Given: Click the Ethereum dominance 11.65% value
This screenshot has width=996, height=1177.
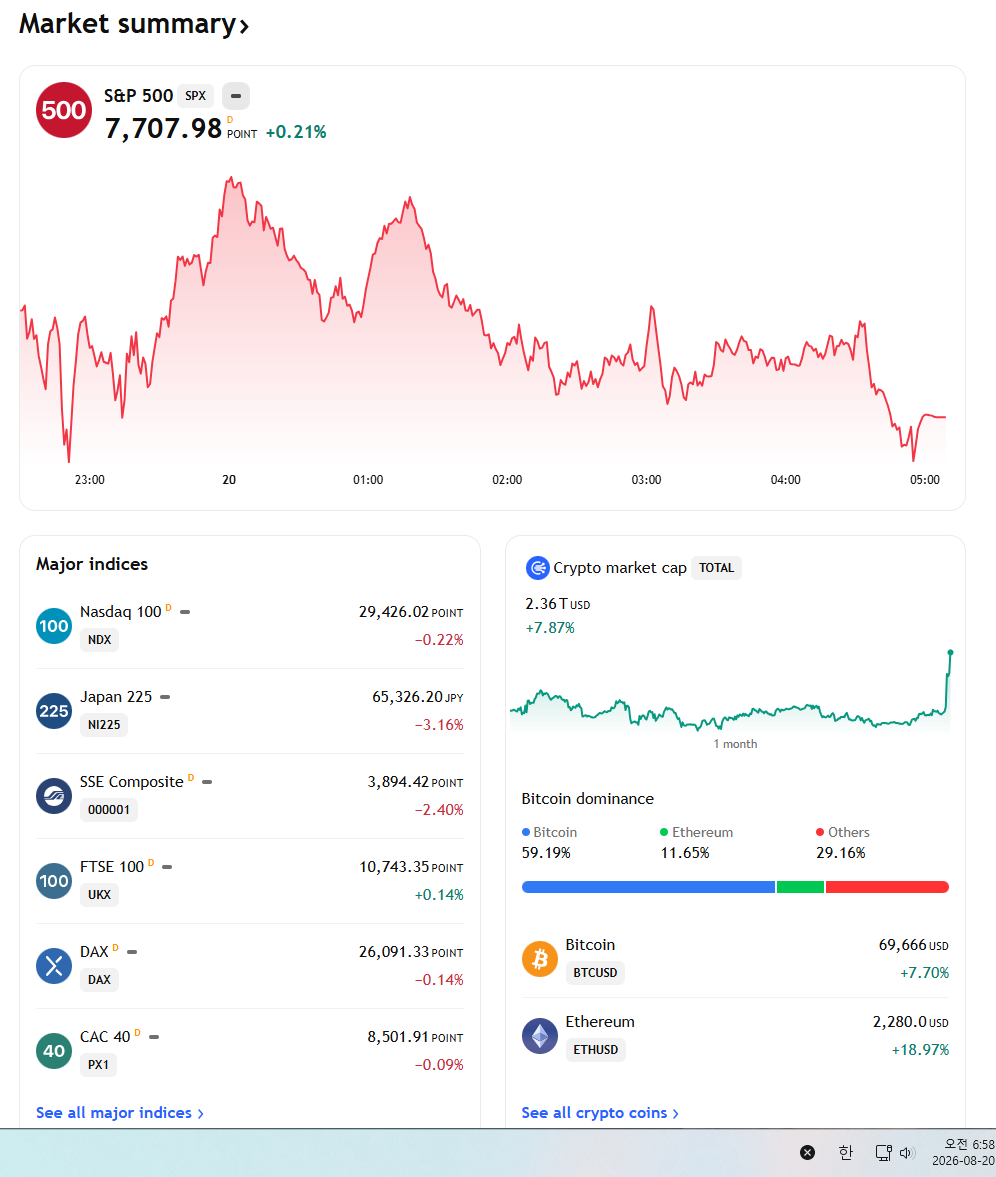Looking at the screenshot, I should (x=685, y=853).
